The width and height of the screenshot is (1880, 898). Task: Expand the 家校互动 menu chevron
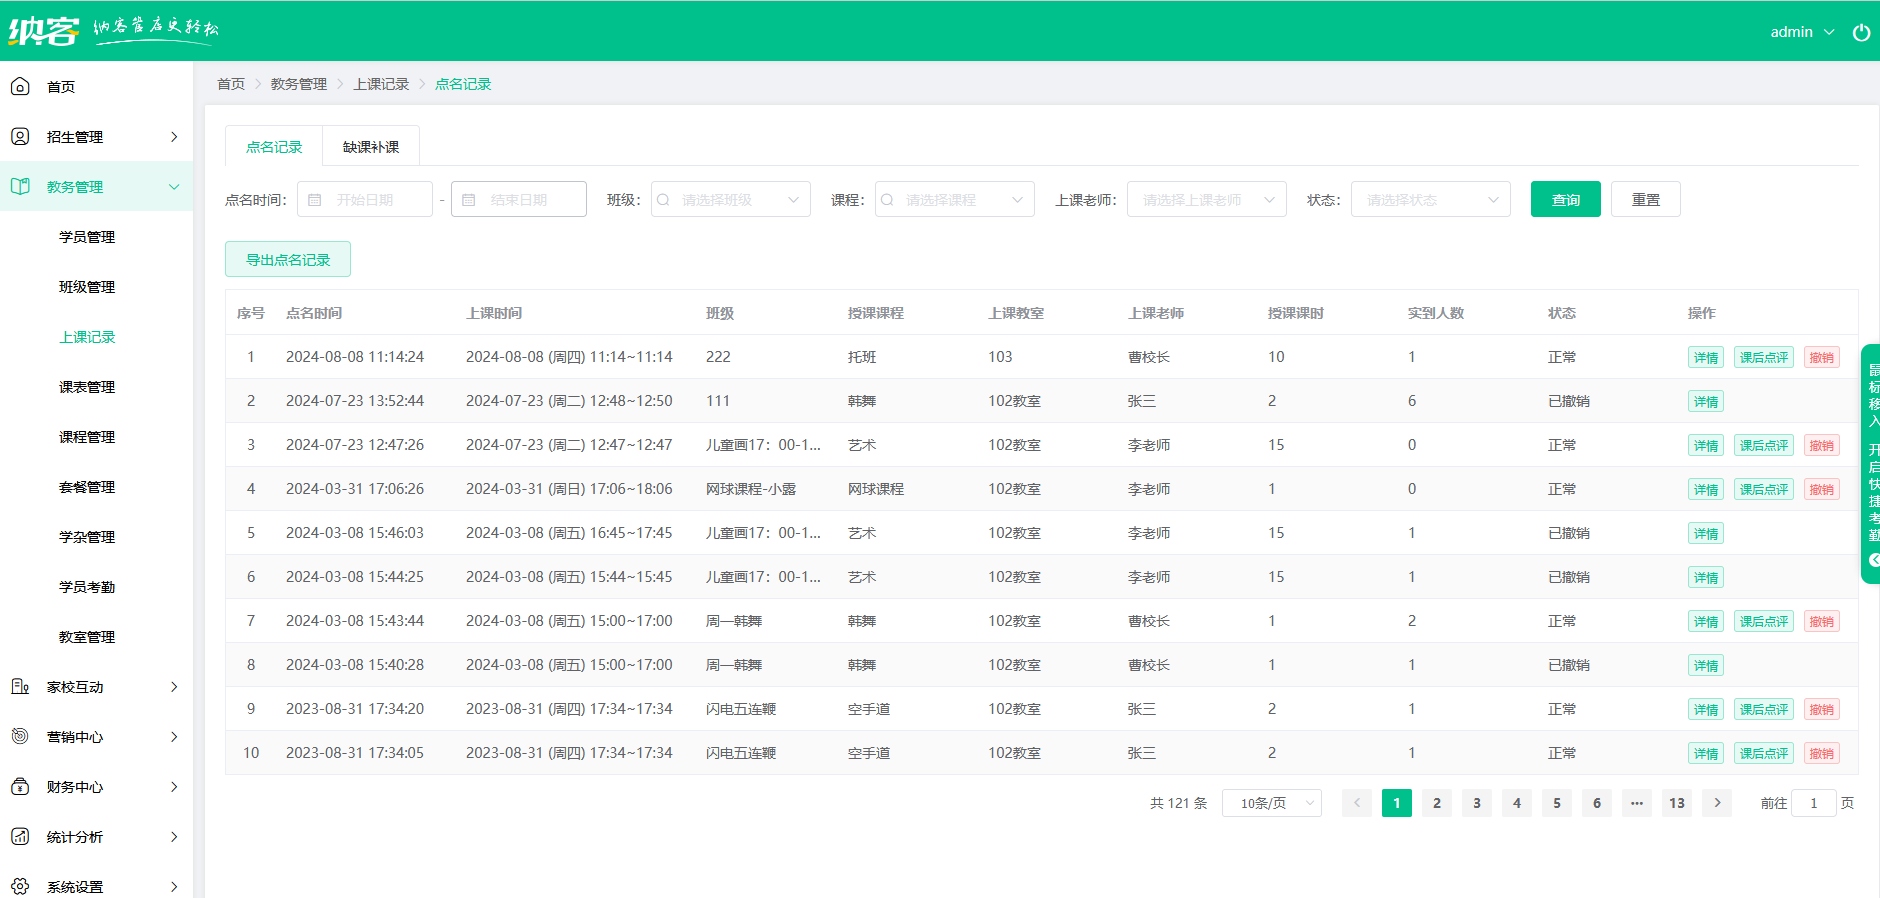174,687
